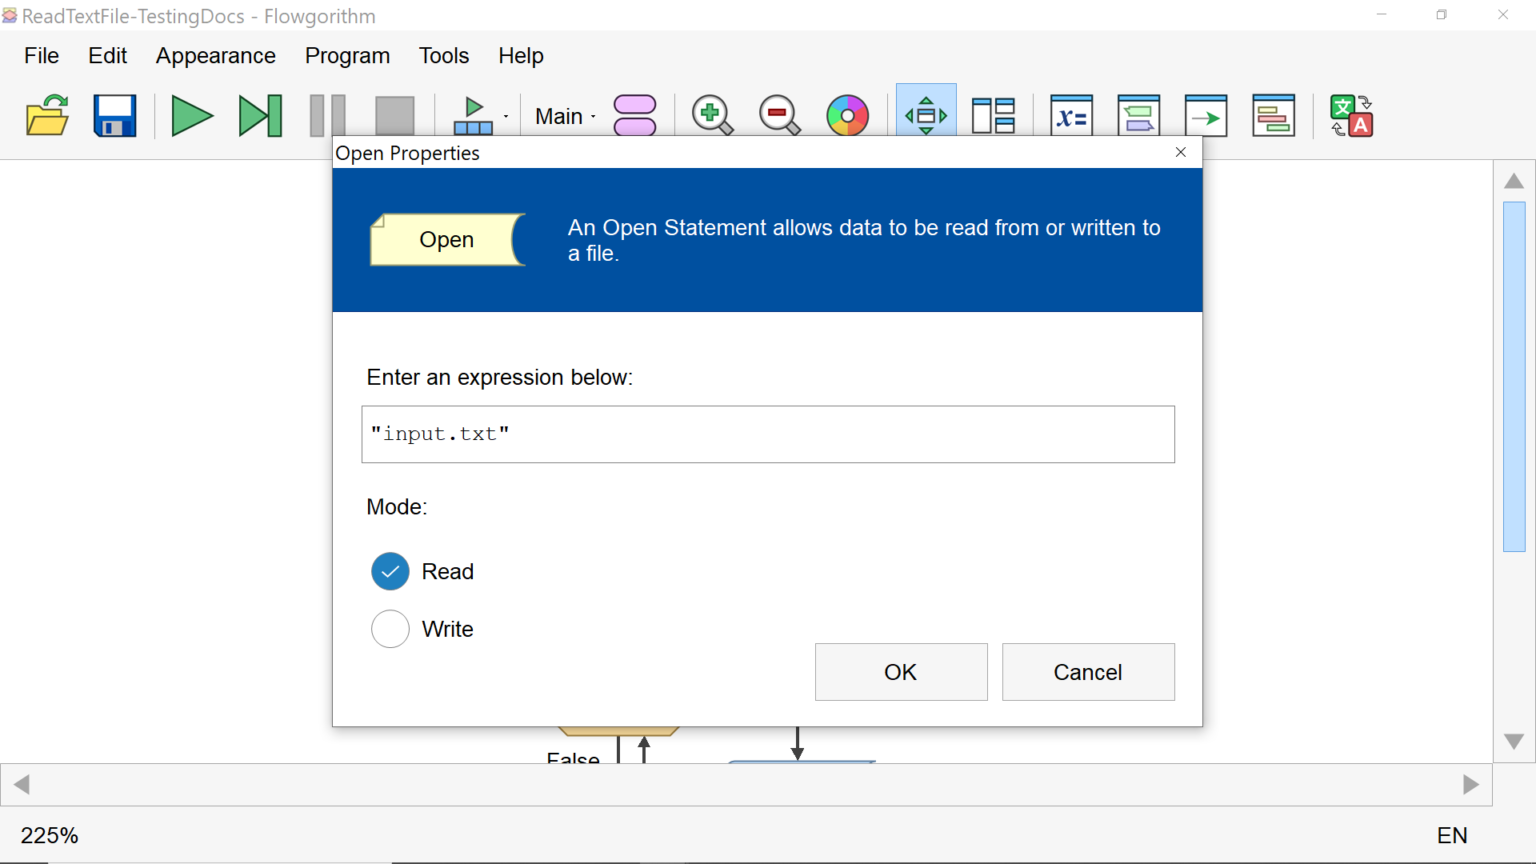Select the Write mode radio button

(390, 629)
